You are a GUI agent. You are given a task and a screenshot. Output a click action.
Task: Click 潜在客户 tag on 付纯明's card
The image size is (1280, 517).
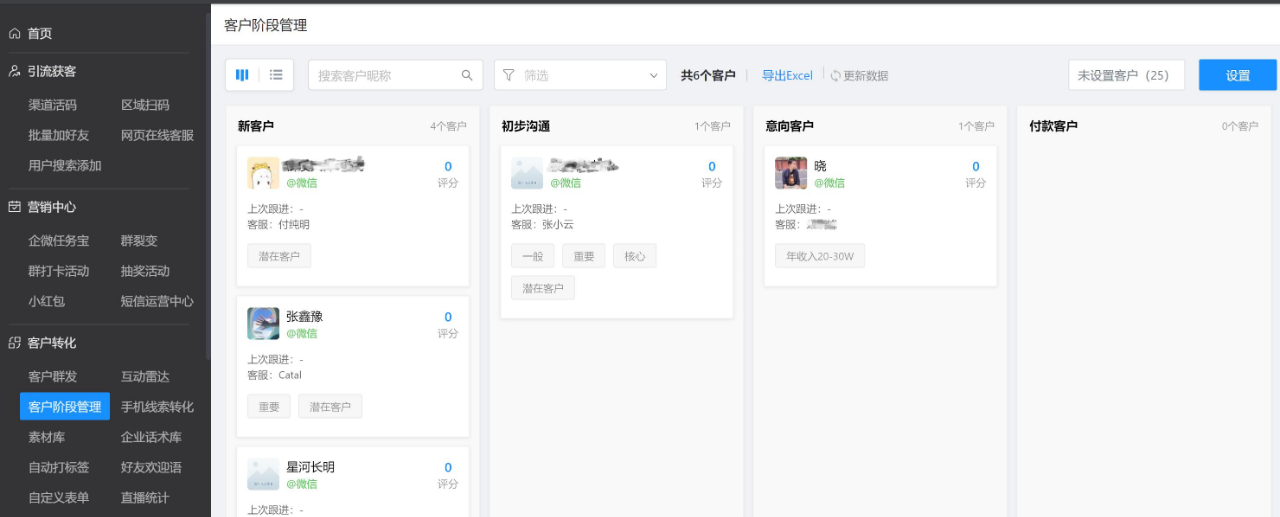(x=279, y=256)
